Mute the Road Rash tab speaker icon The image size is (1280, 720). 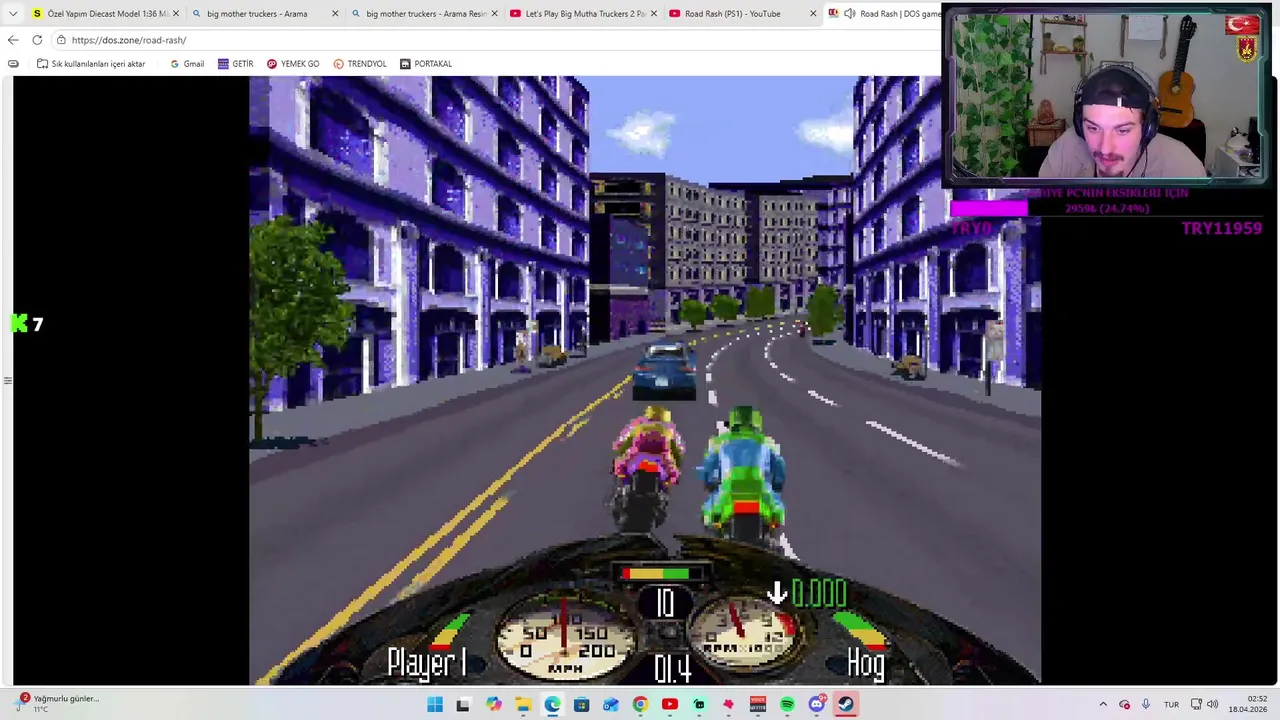pyautogui.click(x=849, y=13)
